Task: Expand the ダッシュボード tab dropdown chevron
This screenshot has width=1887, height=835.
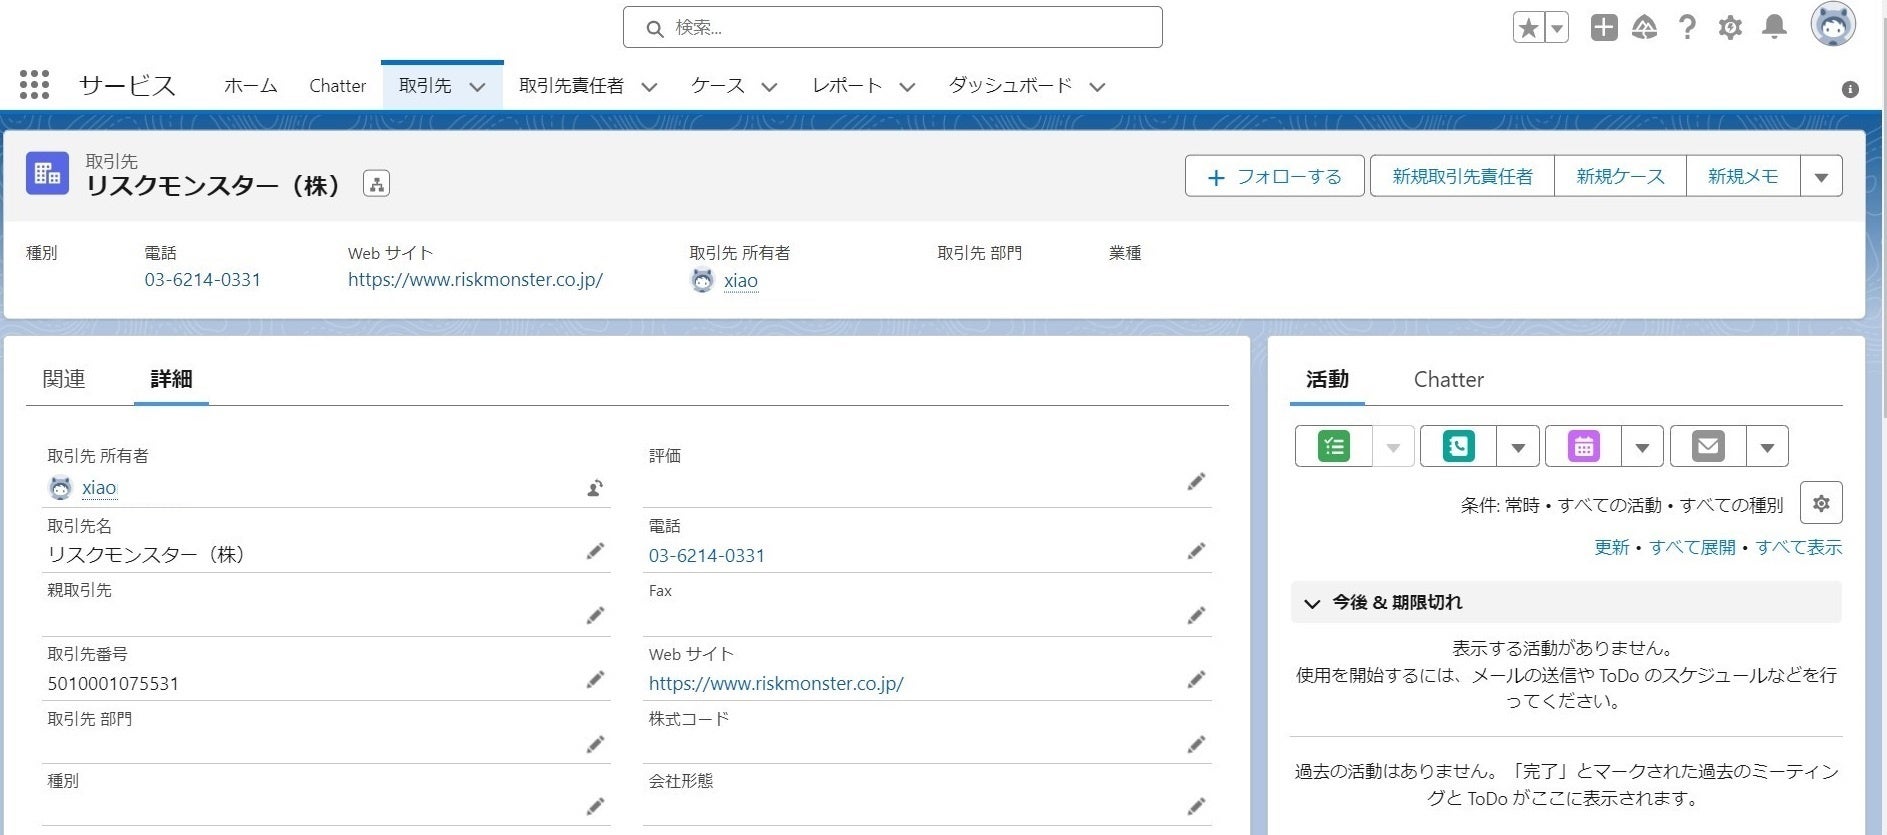Action: click(x=1097, y=87)
